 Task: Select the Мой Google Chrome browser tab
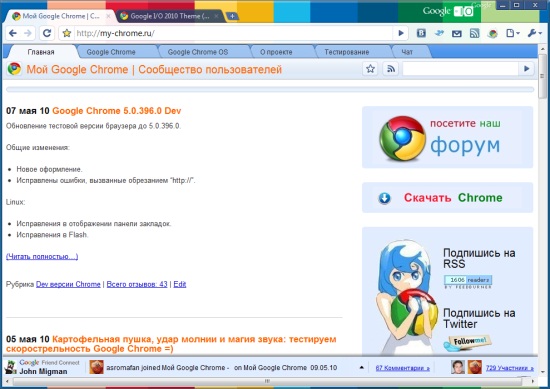coord(60,16)
